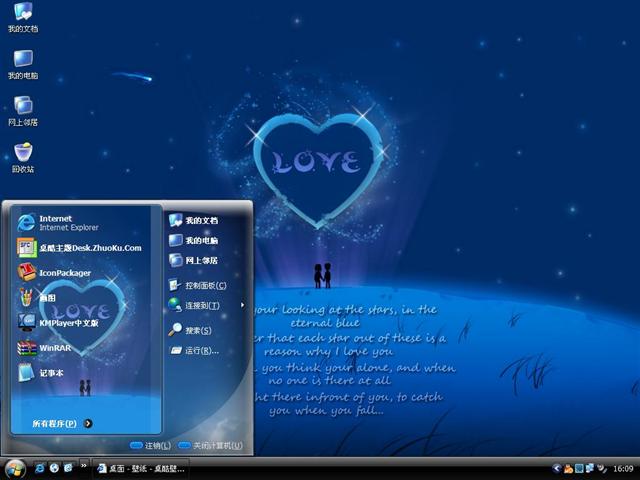
Task: Click the speaker volume tray icon
Action: (x=602, y=469)
